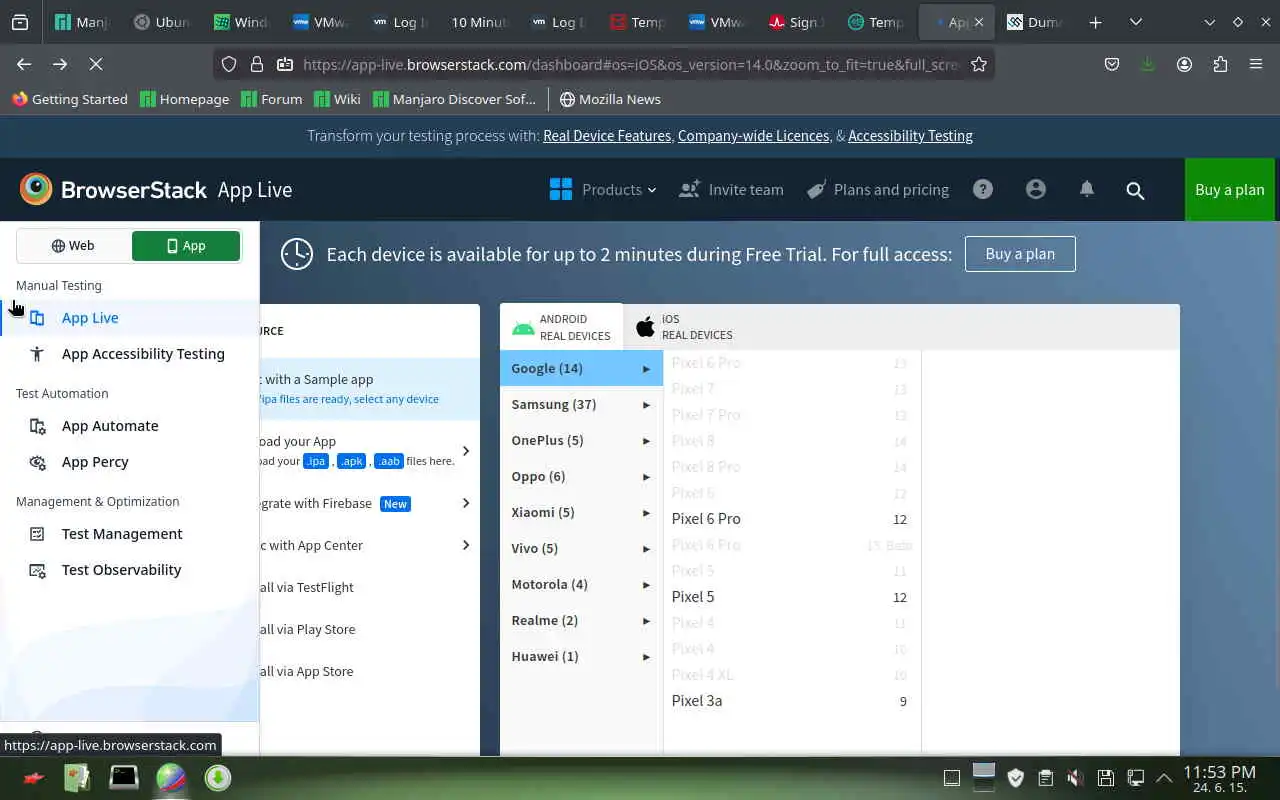Select Pixel 5 version 12 device
Screen dimensions: 1280x800
click(x=790, y=597)
